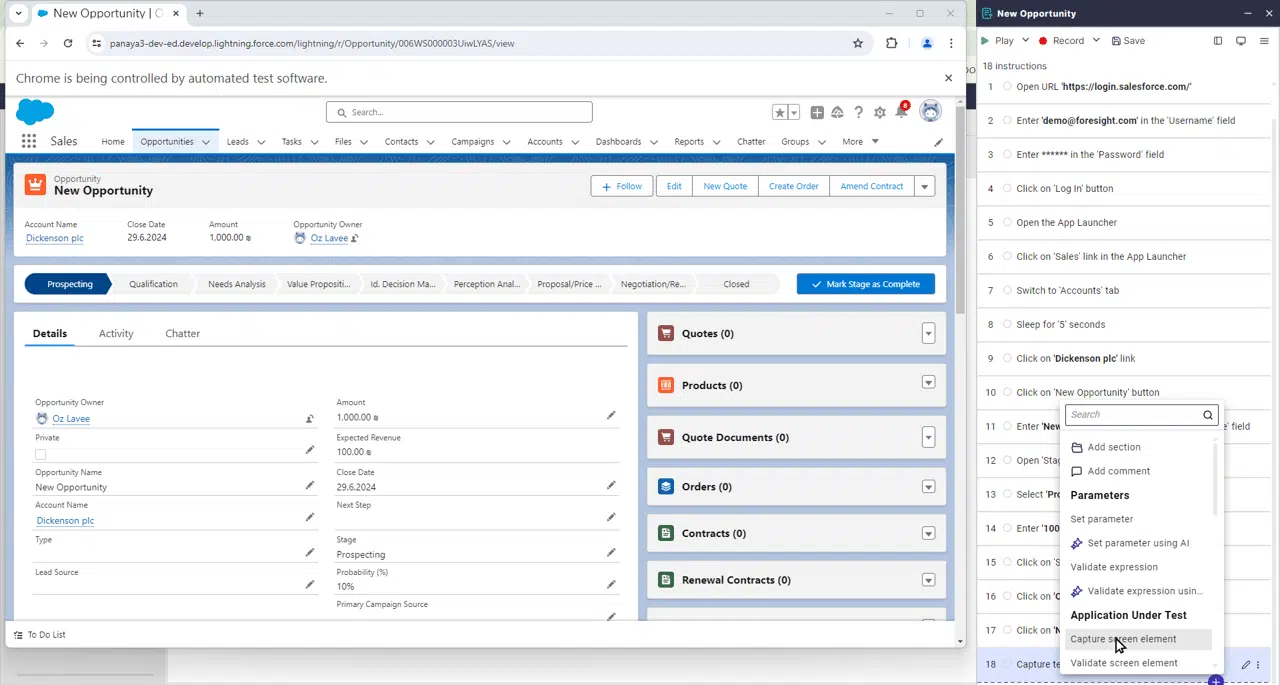Open the Notifications bell

point(901,112)
